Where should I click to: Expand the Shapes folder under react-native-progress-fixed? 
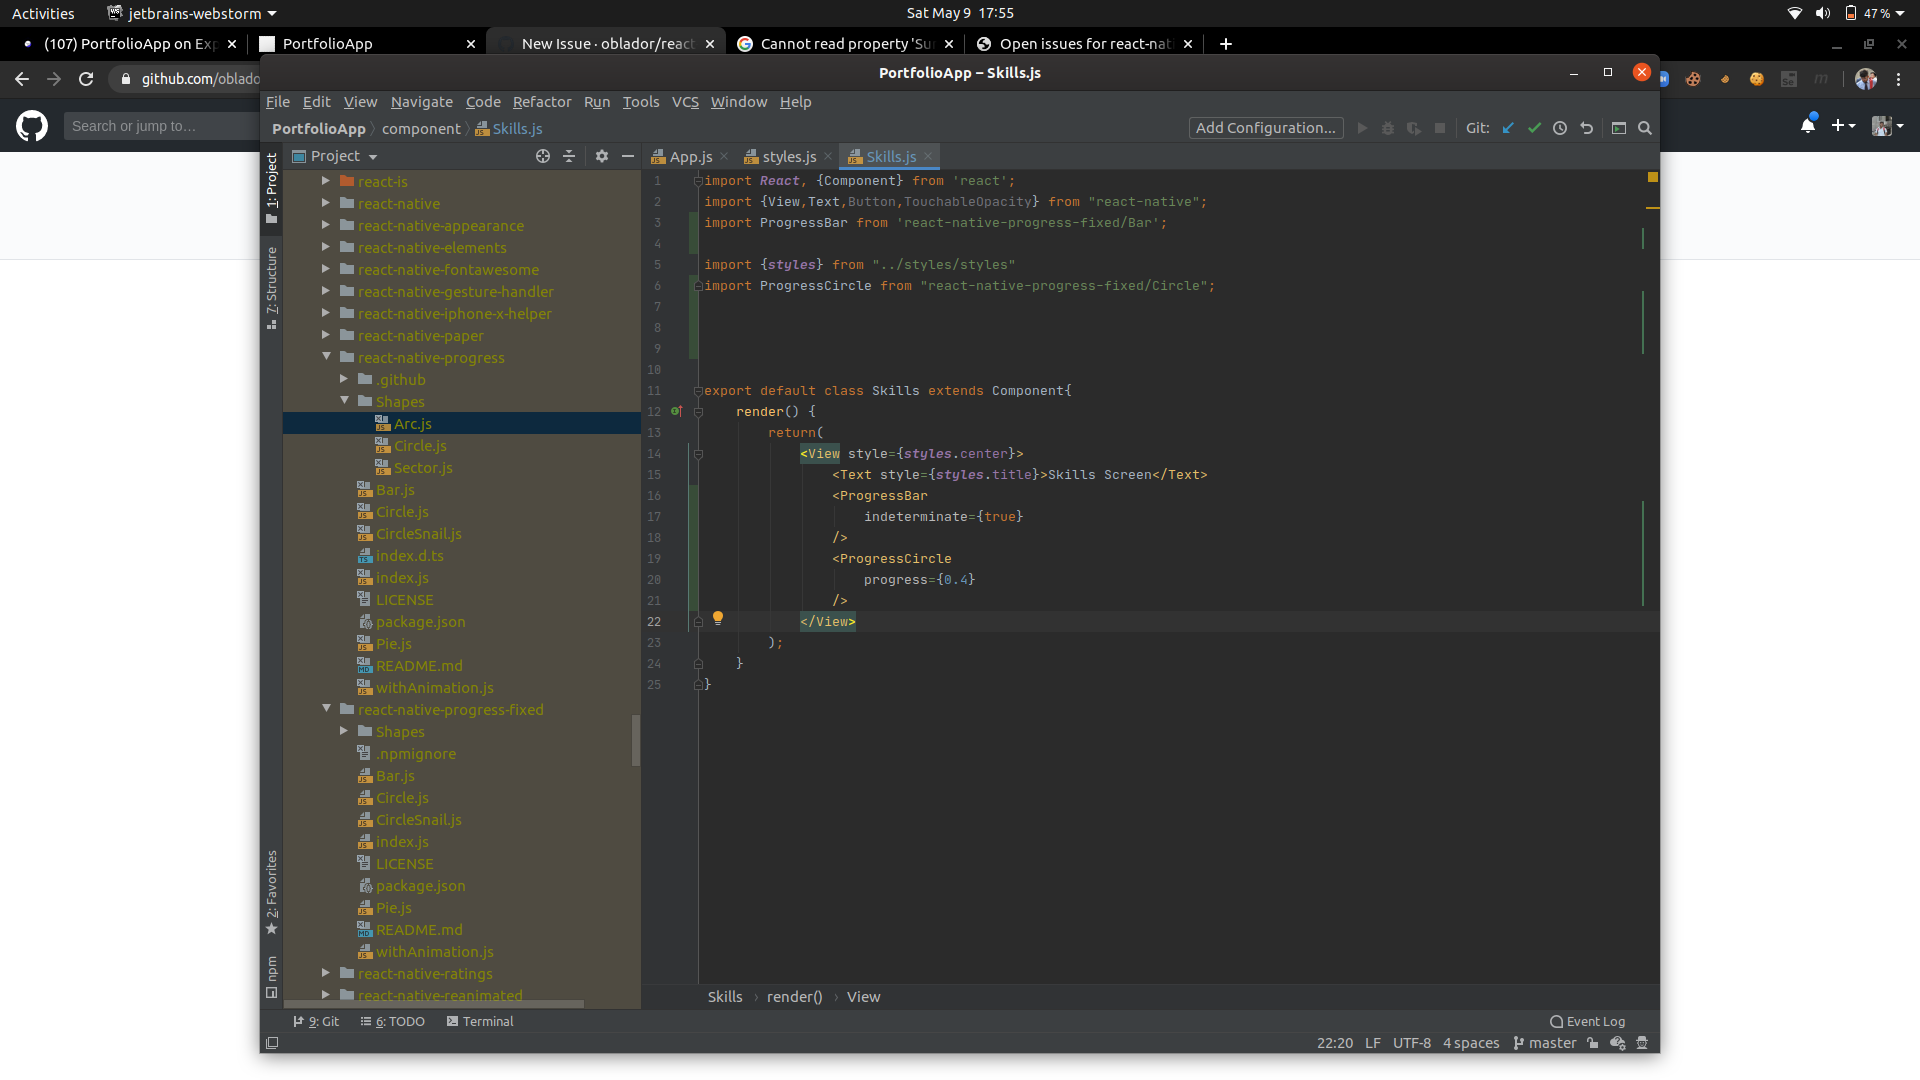tap(344, 731)
